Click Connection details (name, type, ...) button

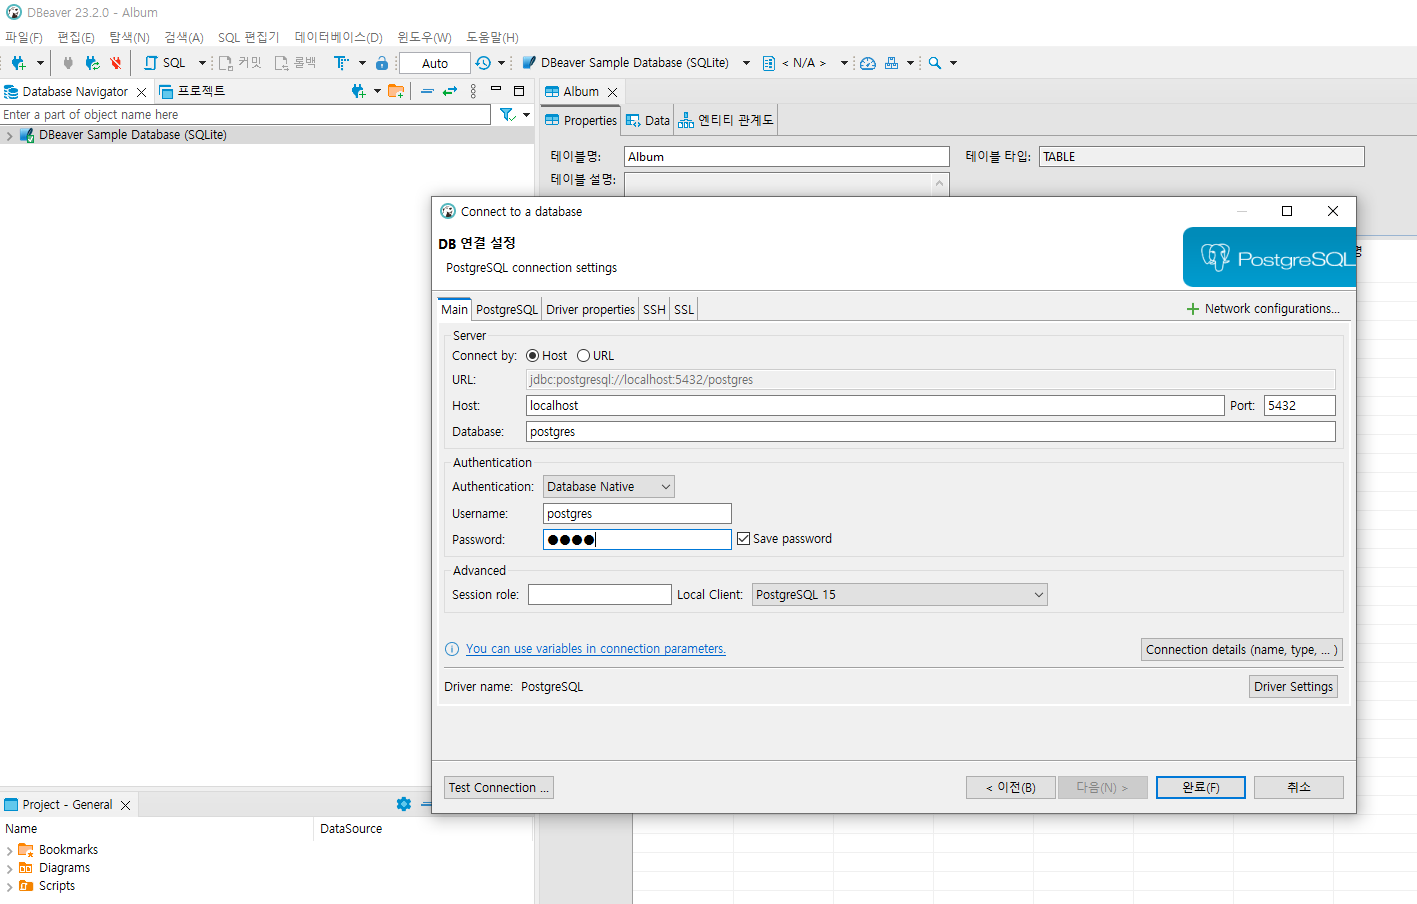tap(1241, 650)
